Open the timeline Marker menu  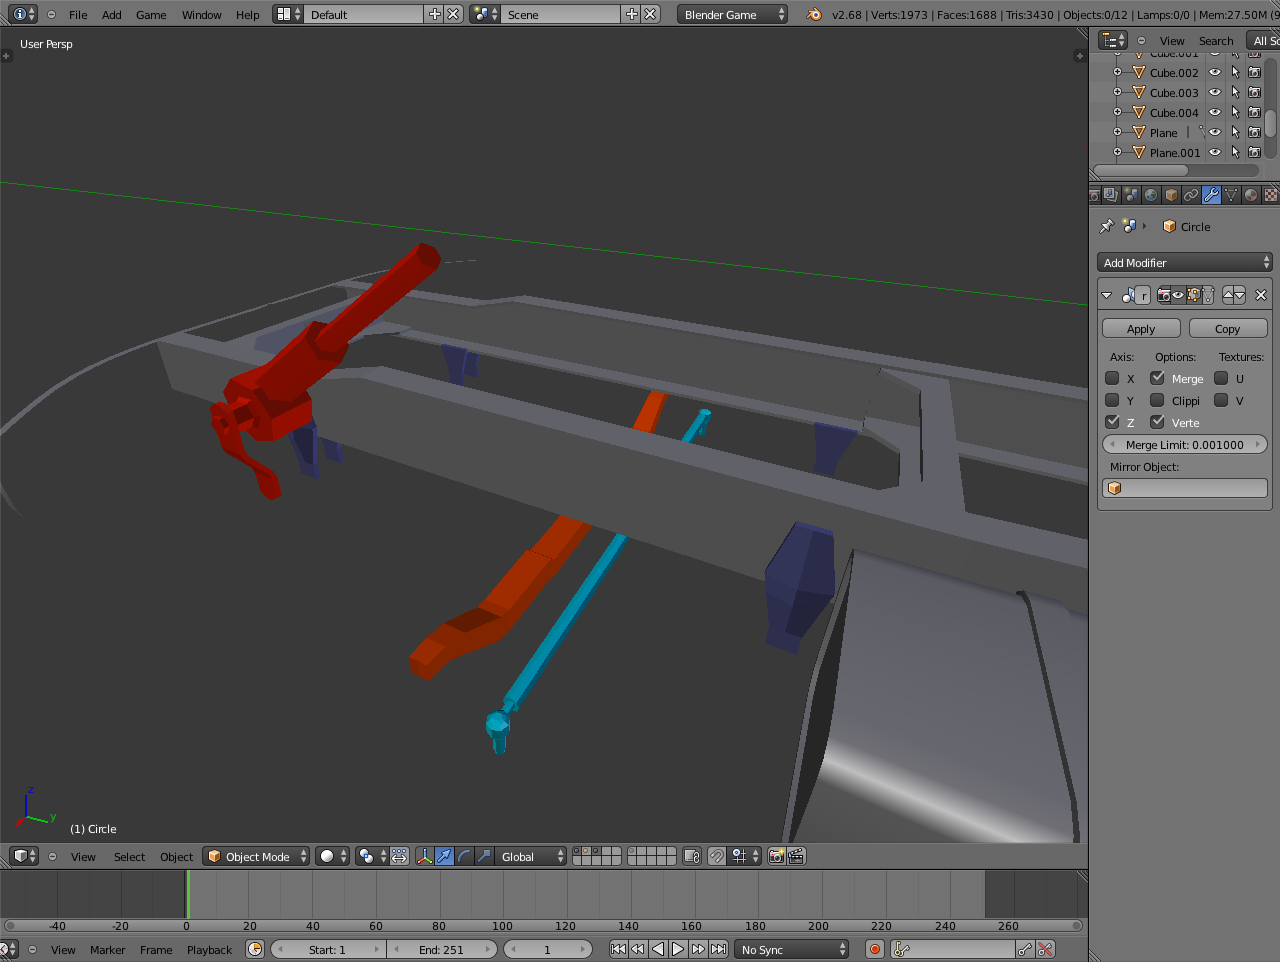click(108, 950)
